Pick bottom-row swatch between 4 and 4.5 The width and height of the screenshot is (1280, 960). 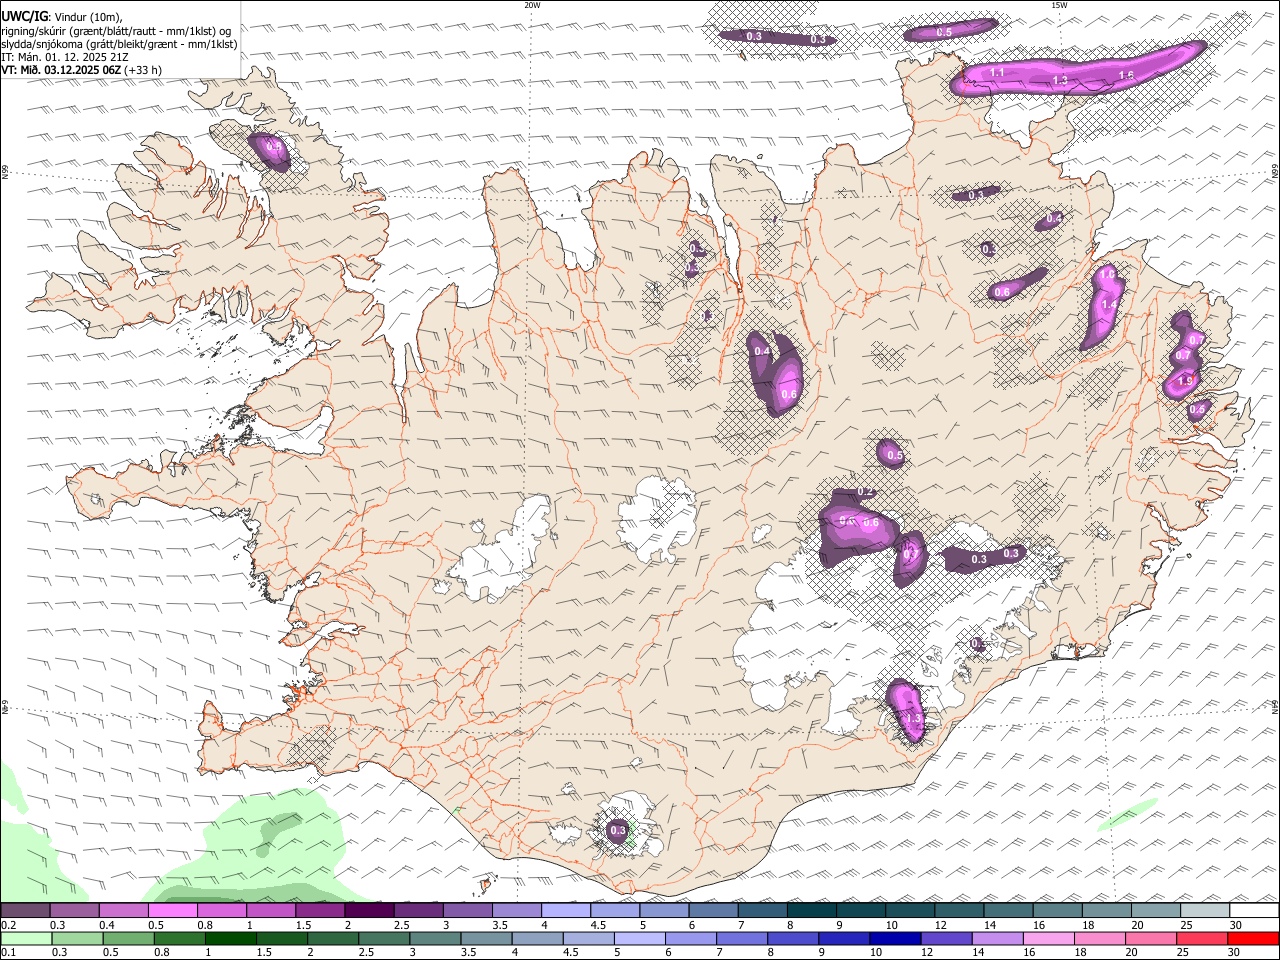pos(538,938)
